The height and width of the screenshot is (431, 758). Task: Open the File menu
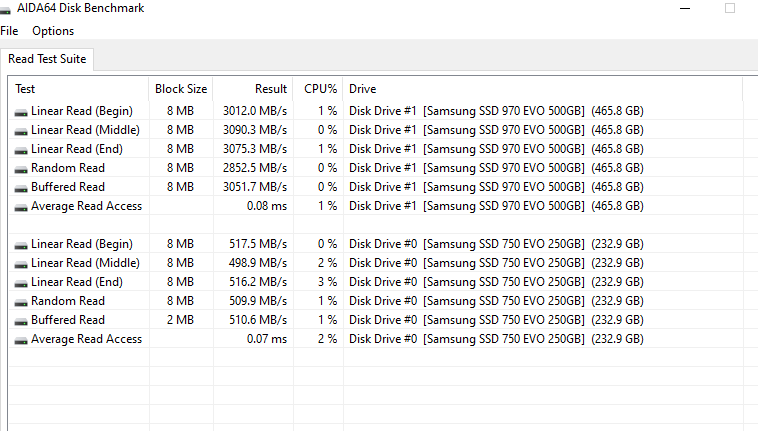coord(9,31)
